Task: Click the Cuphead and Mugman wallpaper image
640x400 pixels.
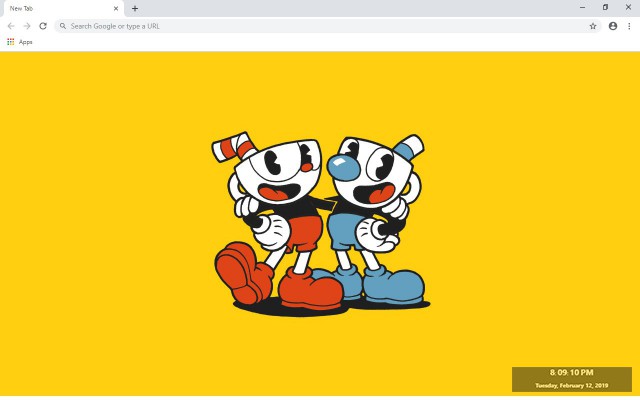Action: 321,224
